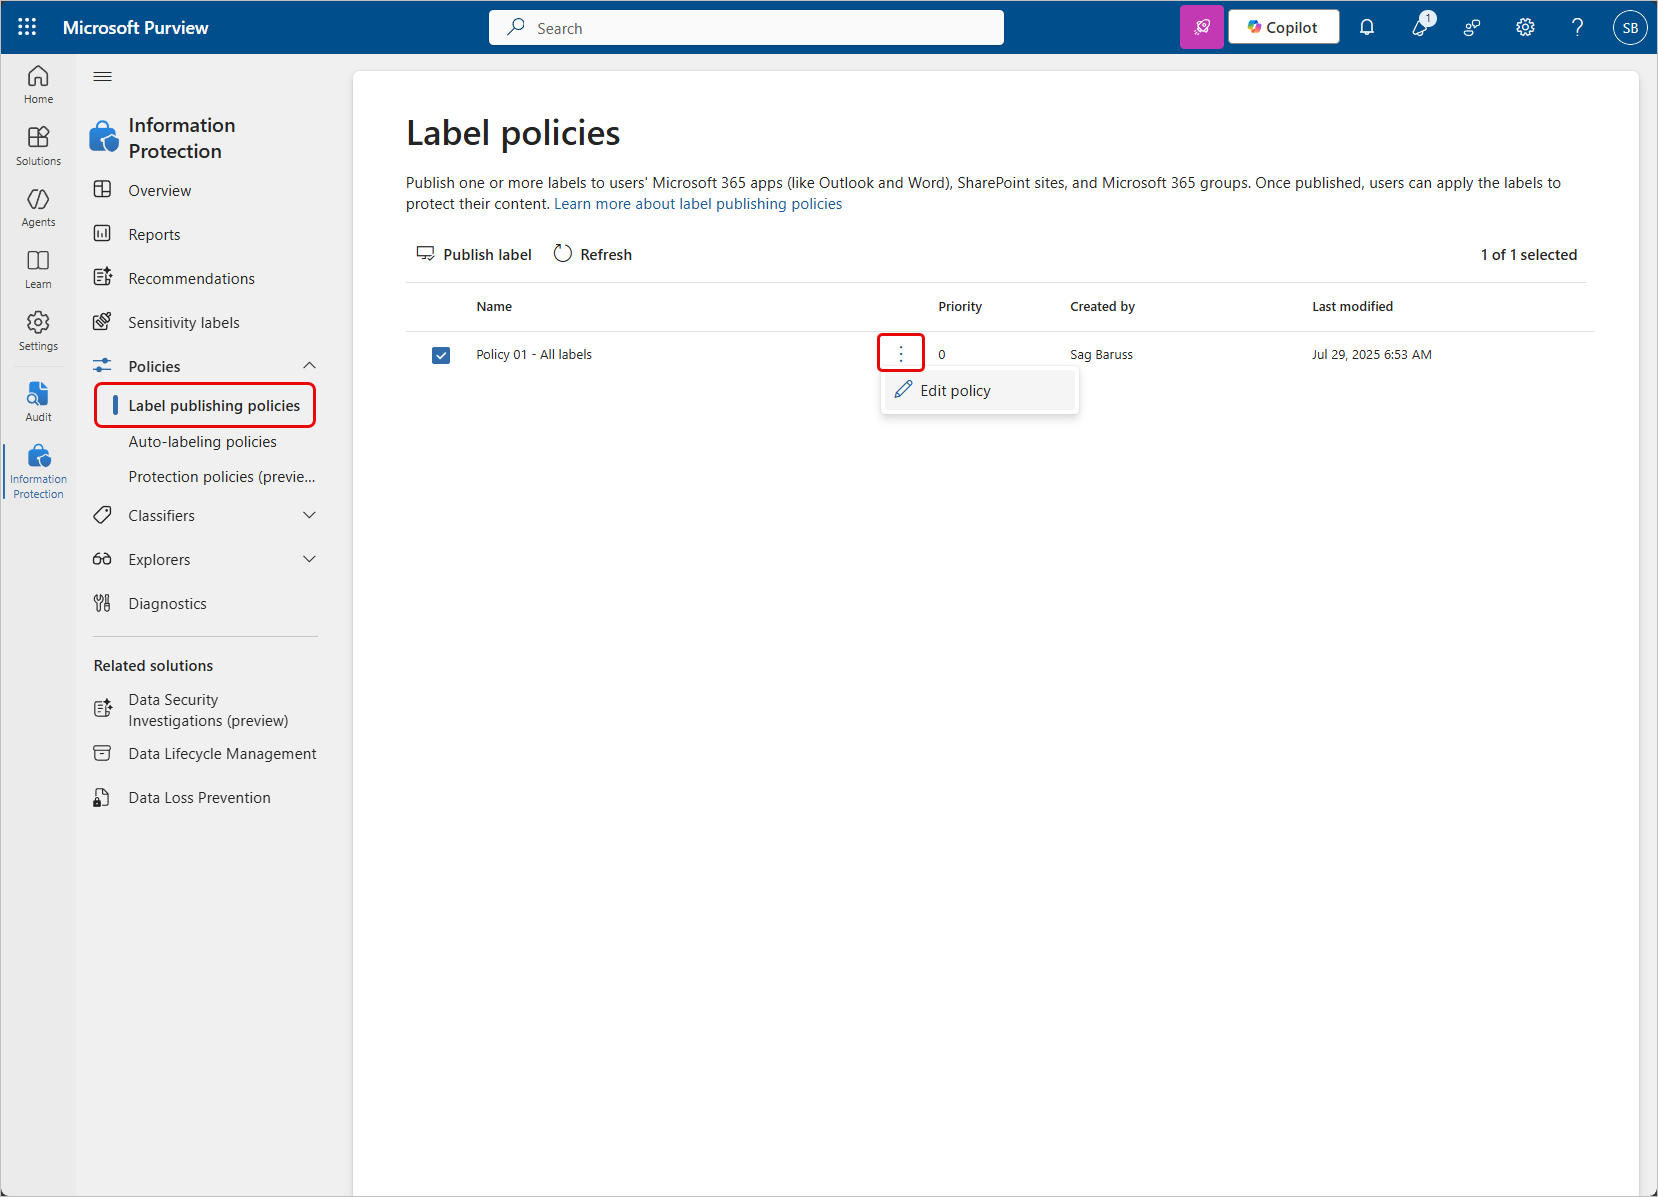The image size is (1658, 1197).
Task: Open the notifications bell
Action: coord(1367,27)
